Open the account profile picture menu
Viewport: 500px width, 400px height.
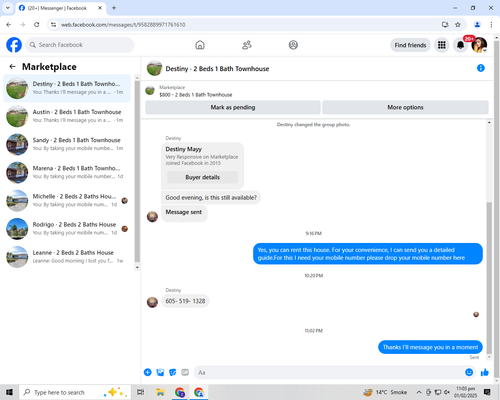(x=479, y=45)
